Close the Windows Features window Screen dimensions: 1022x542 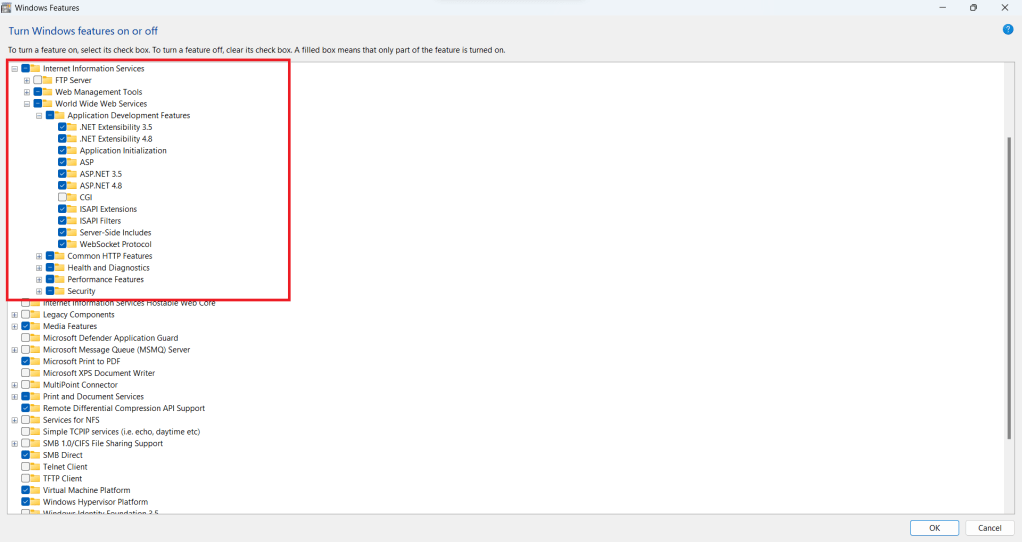(x=1004, y=8)
